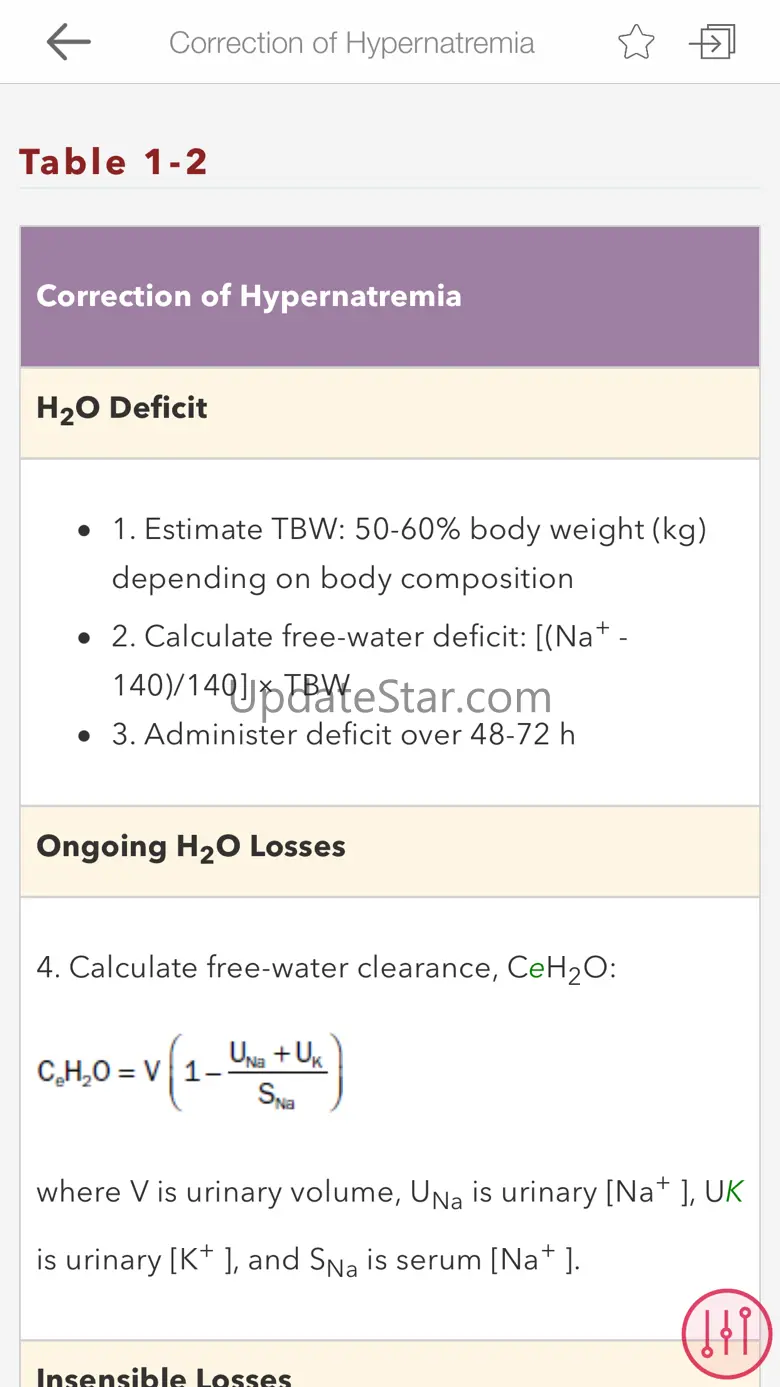
Task: Tap the 'Estimate TBW' list item
Action: [409, 553]
